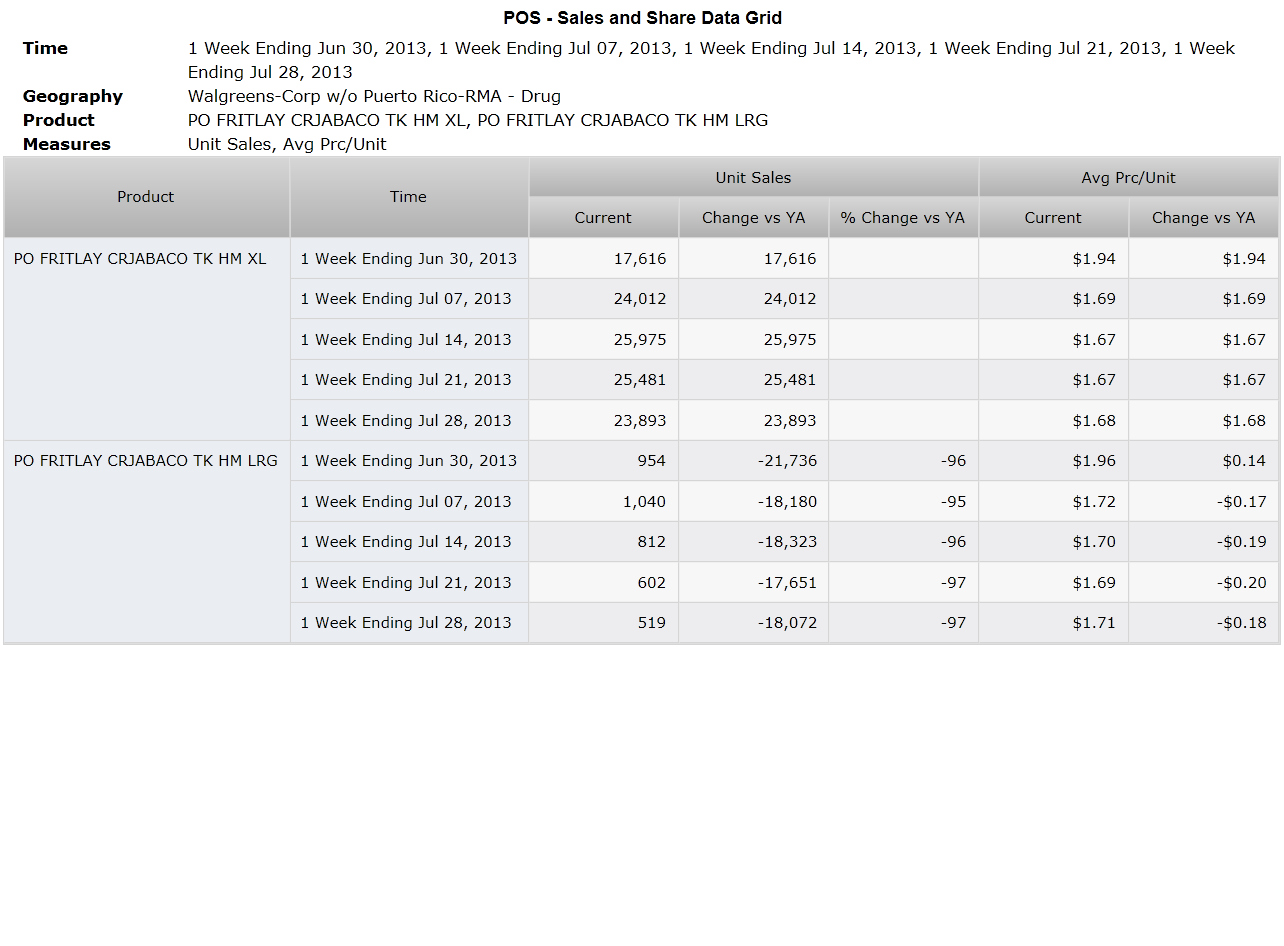Click the % Change vs YA header
The height and width of the screenshot is (946, 1284).
tap(903, 217)
